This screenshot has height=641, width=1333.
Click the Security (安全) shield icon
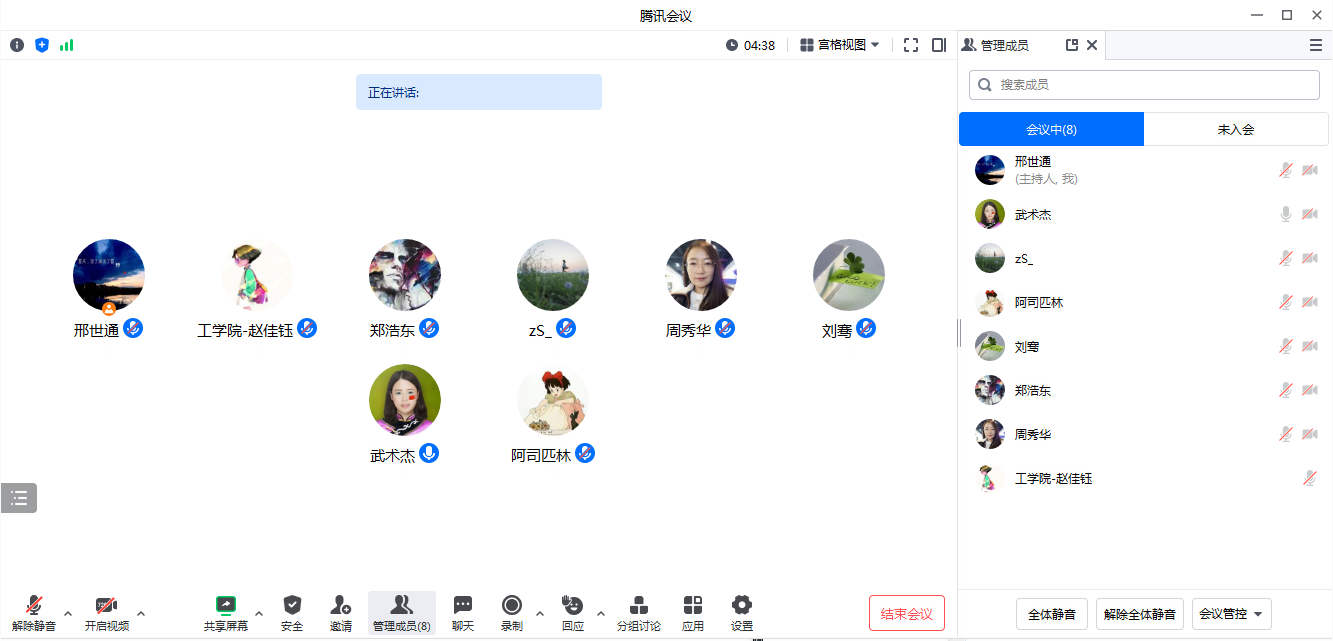(292, 613)
